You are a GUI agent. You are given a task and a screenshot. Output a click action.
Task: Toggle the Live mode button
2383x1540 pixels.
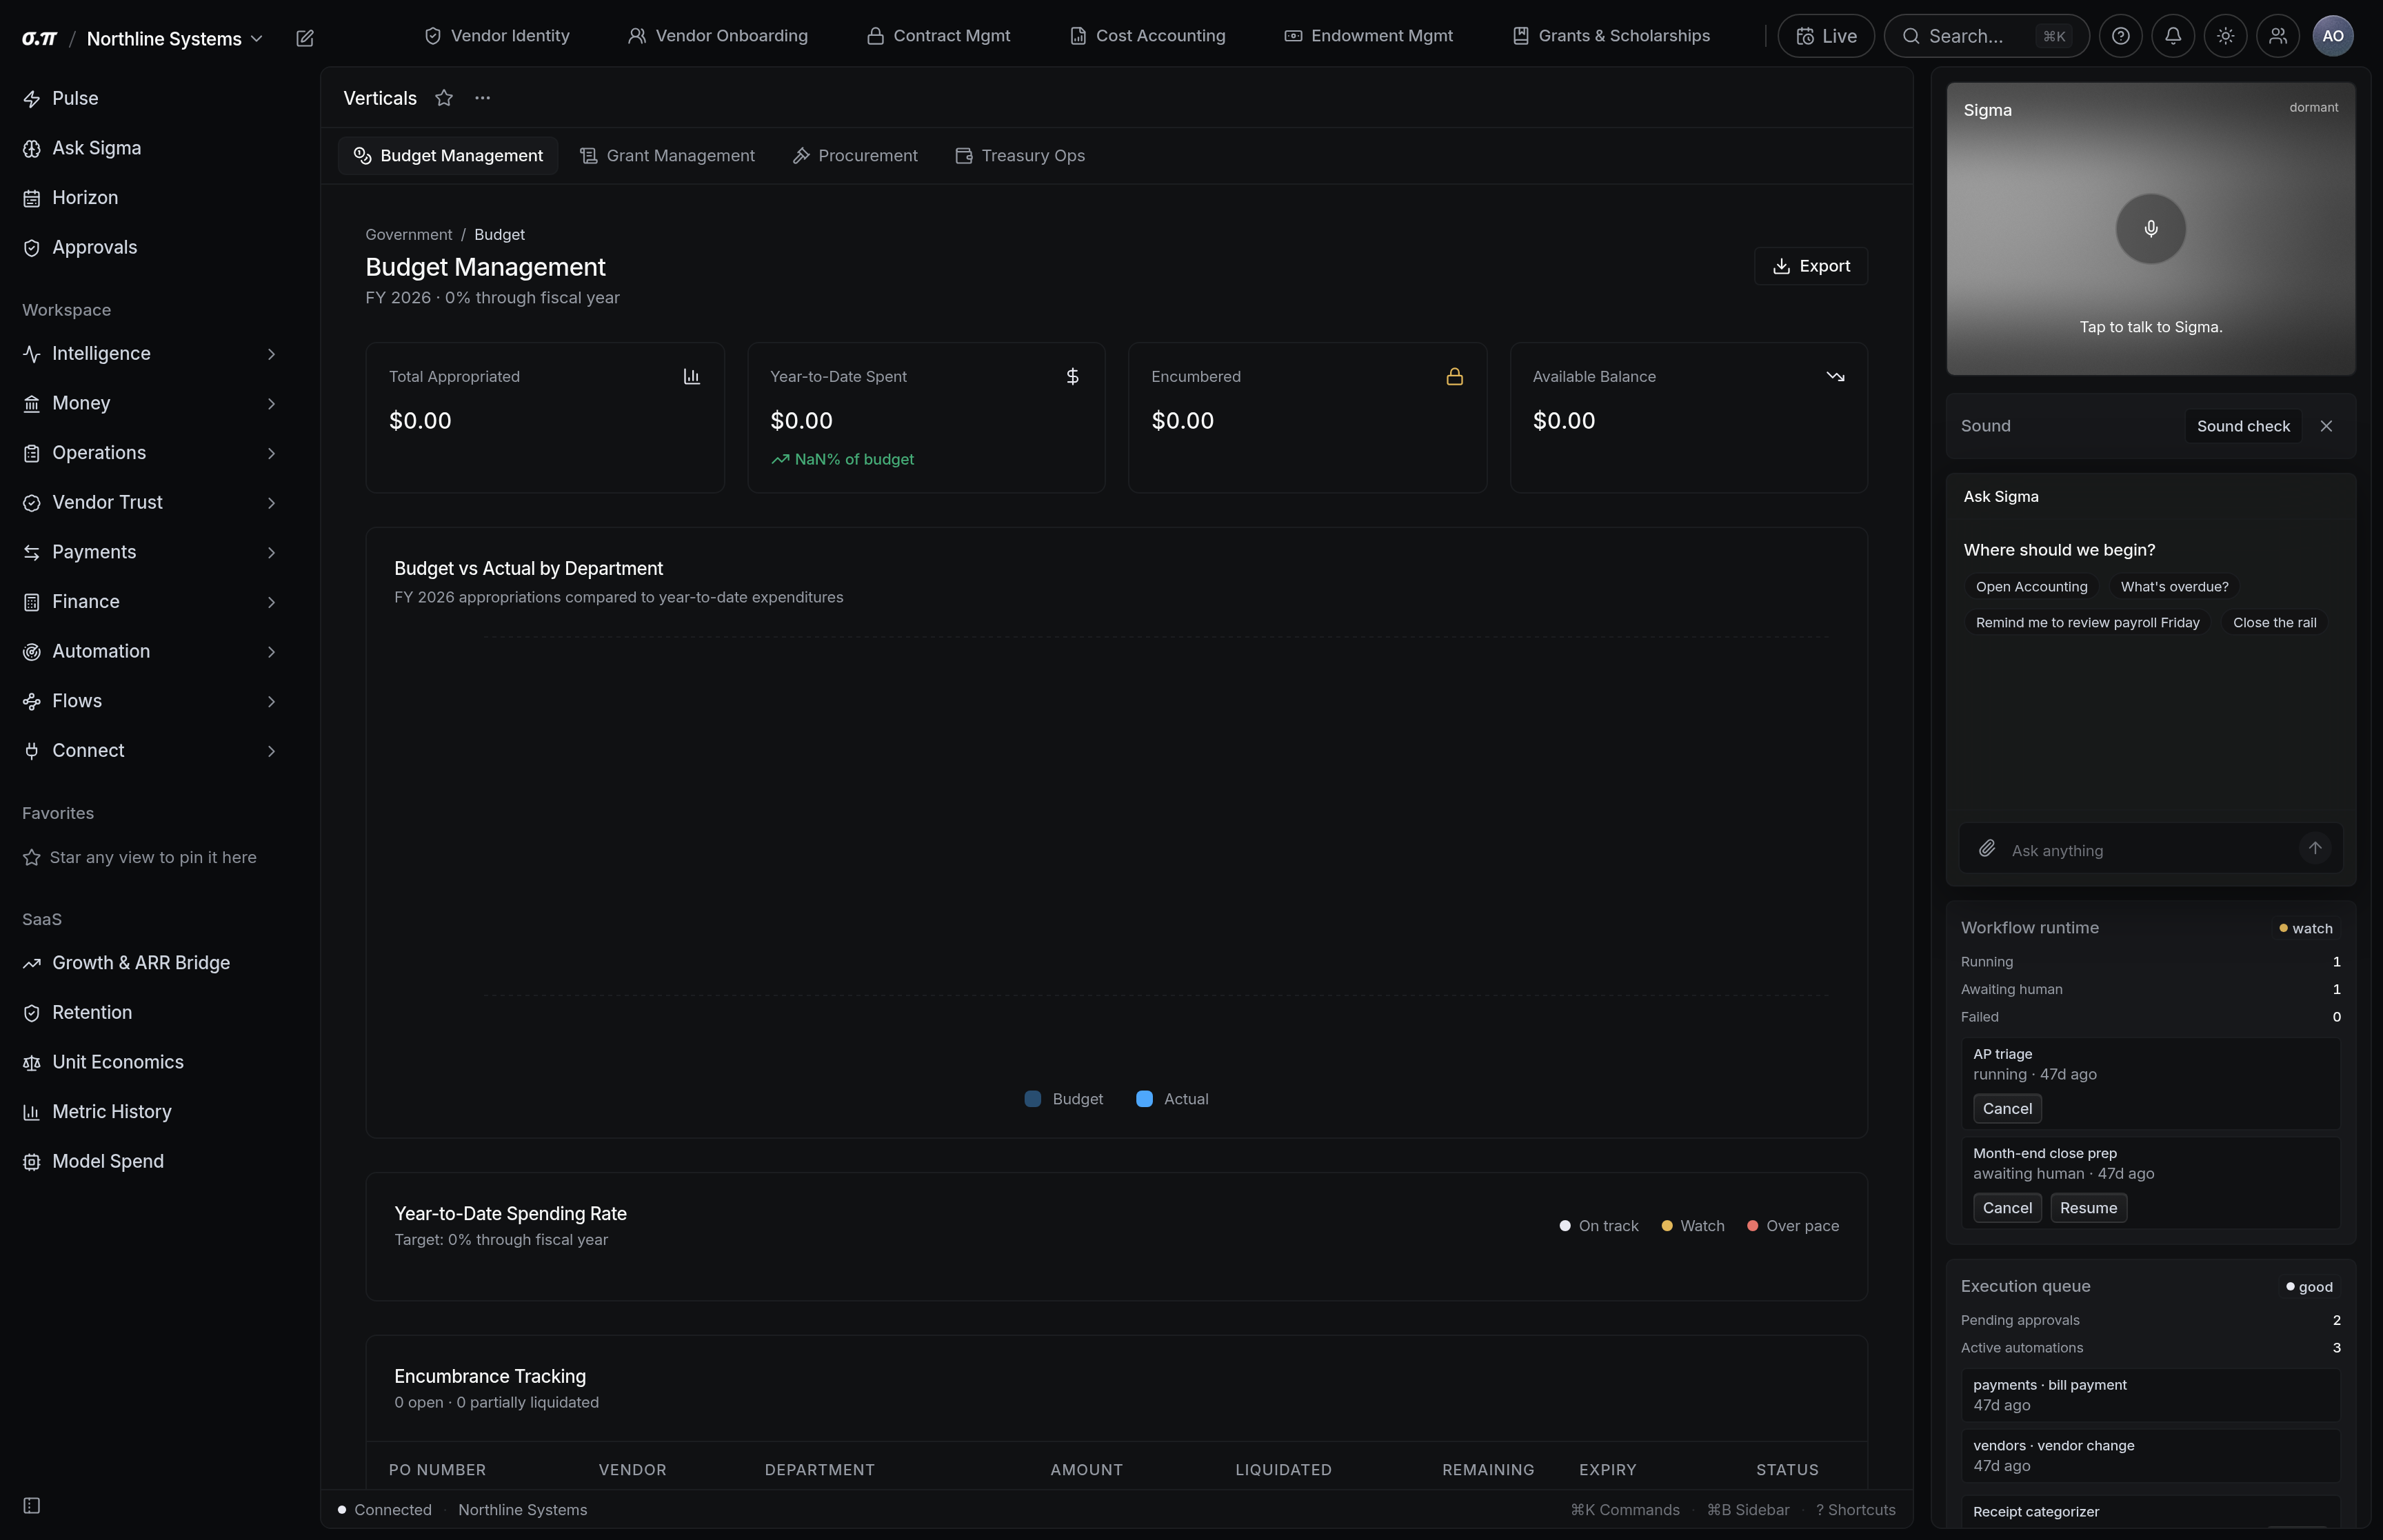1826,36
